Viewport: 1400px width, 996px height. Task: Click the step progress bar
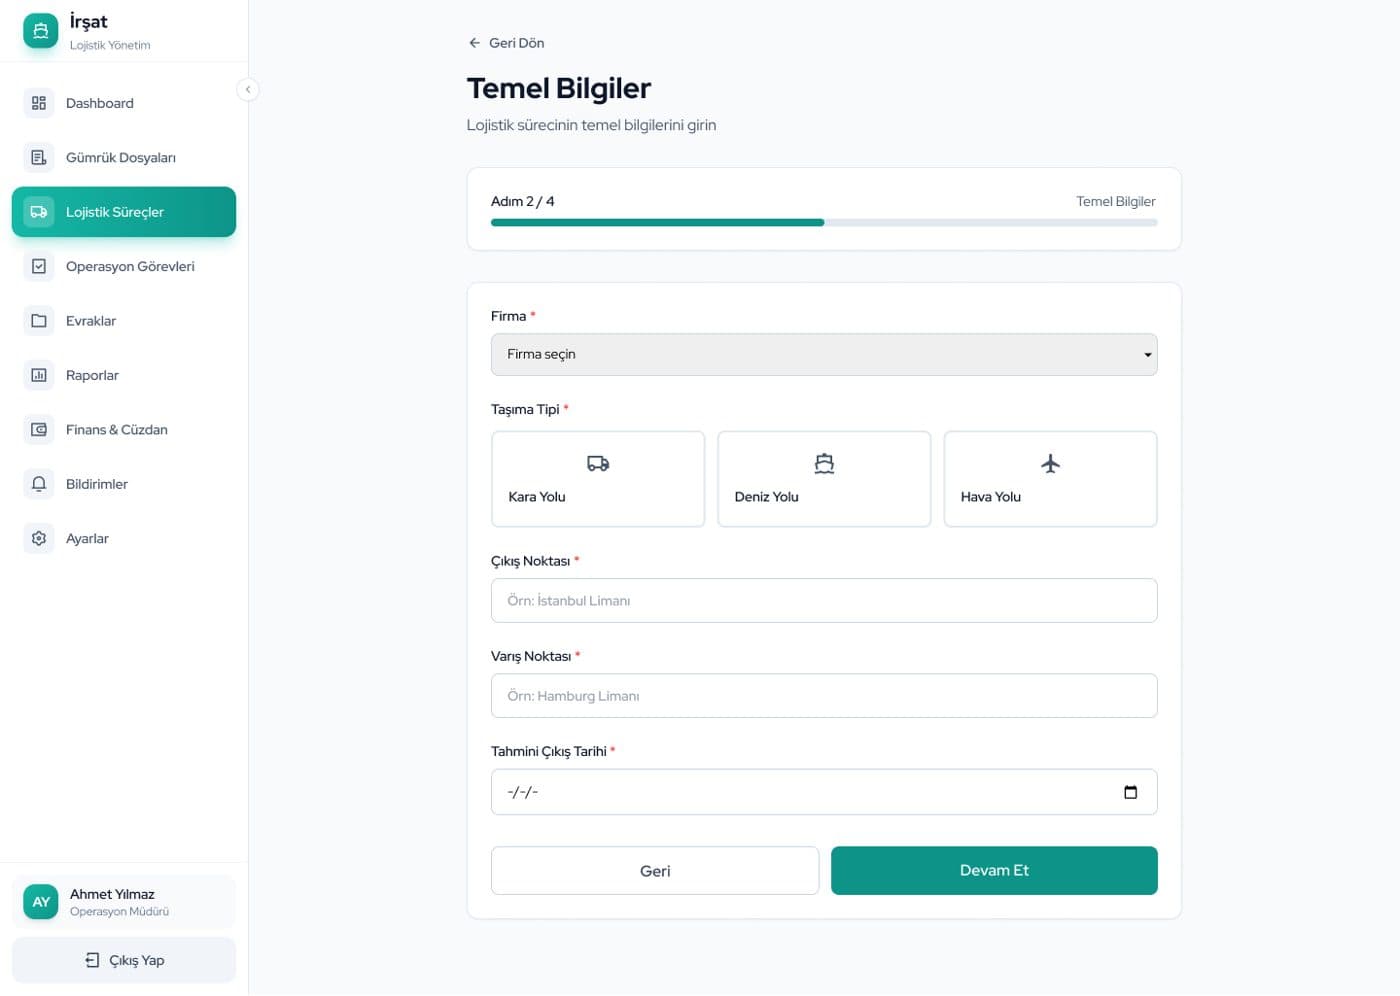(x=824, y=223)
